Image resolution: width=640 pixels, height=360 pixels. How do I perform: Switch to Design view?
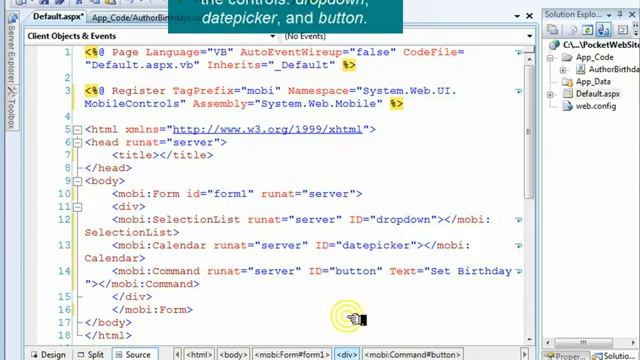coord(48,355)
